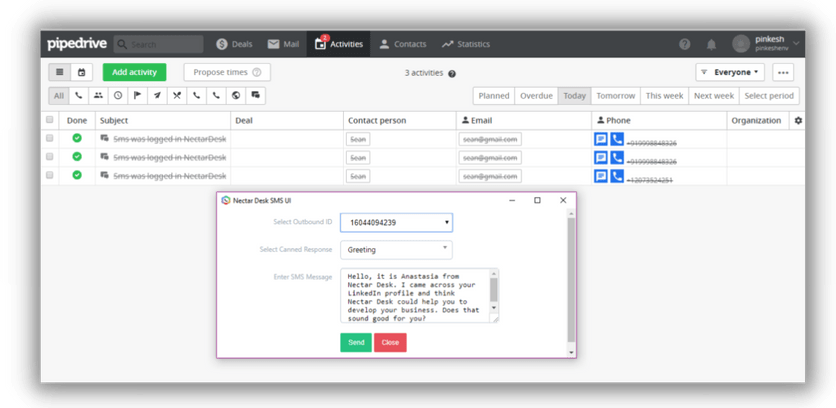Image resolution: width=836 pixels, height=408 pixels.
Task: Toggle the select-all checkbox in table header
Action: pos(50,119)
